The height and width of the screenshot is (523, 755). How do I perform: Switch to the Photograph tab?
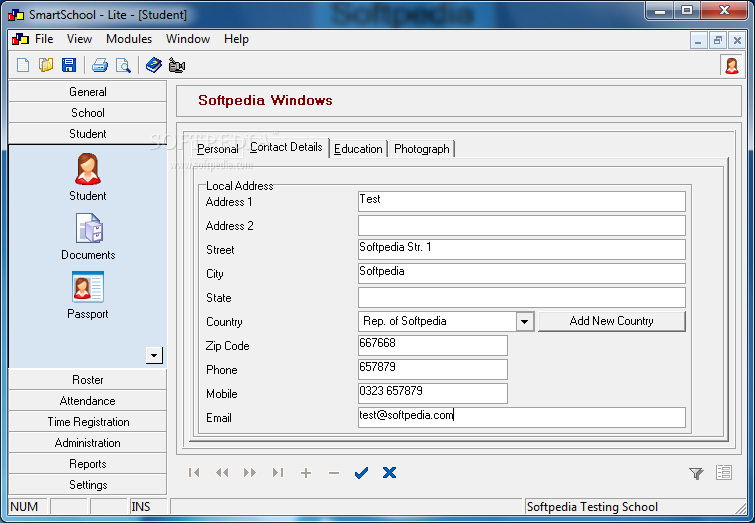(x=421, y=149)
